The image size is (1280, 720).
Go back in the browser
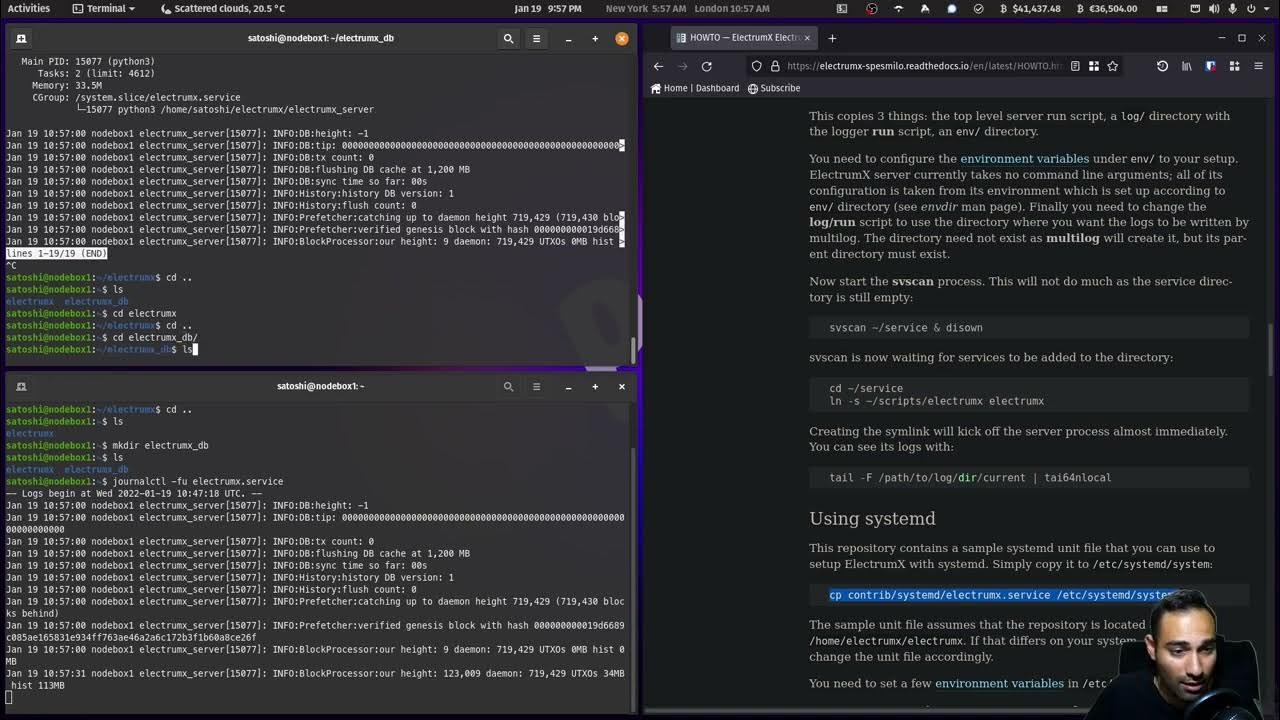click(658, 66)
